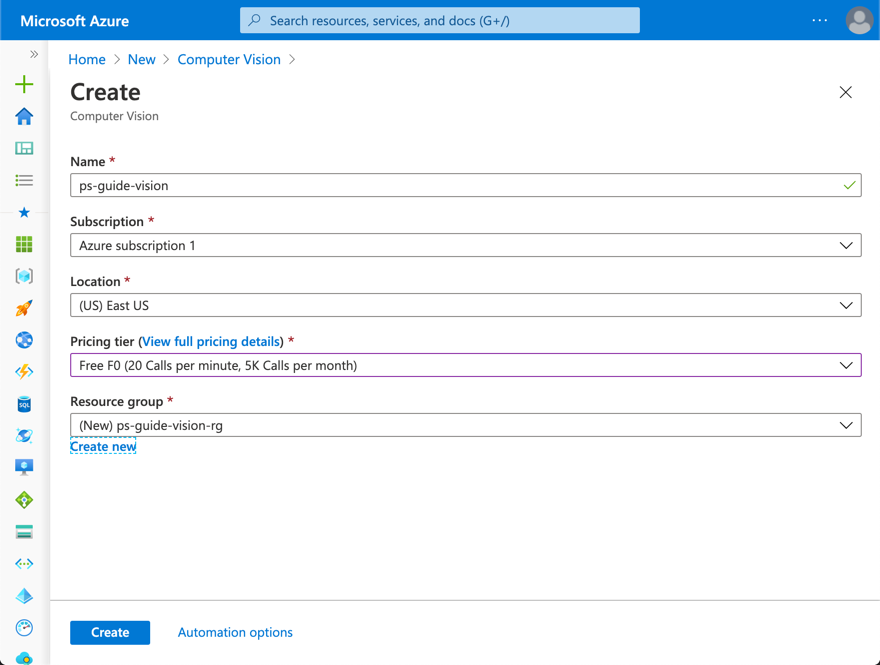Image resolution: width=880 pixels, height=665 pixels.
Task: Navigate to Computer Vision breadcrumb
Action: 229,60
